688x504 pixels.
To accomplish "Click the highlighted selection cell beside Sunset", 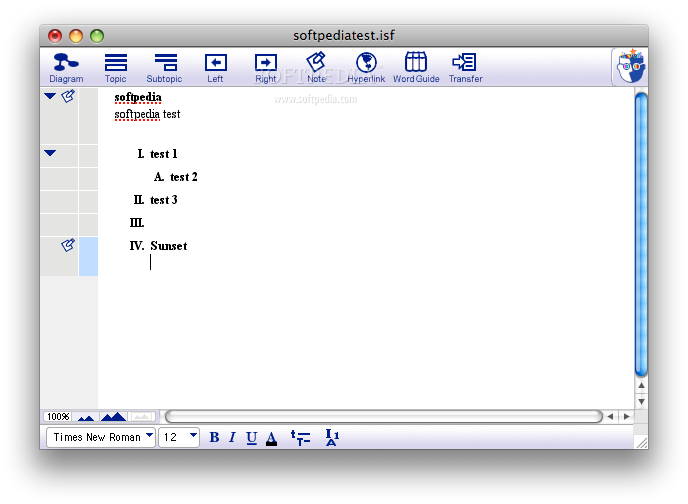I will pos(88,256).
